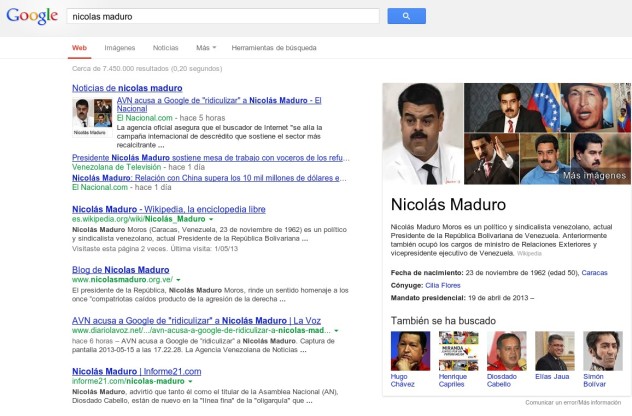Open Noticias de nicolas maduro link
The image size is (632, 416).
(125, 88)
